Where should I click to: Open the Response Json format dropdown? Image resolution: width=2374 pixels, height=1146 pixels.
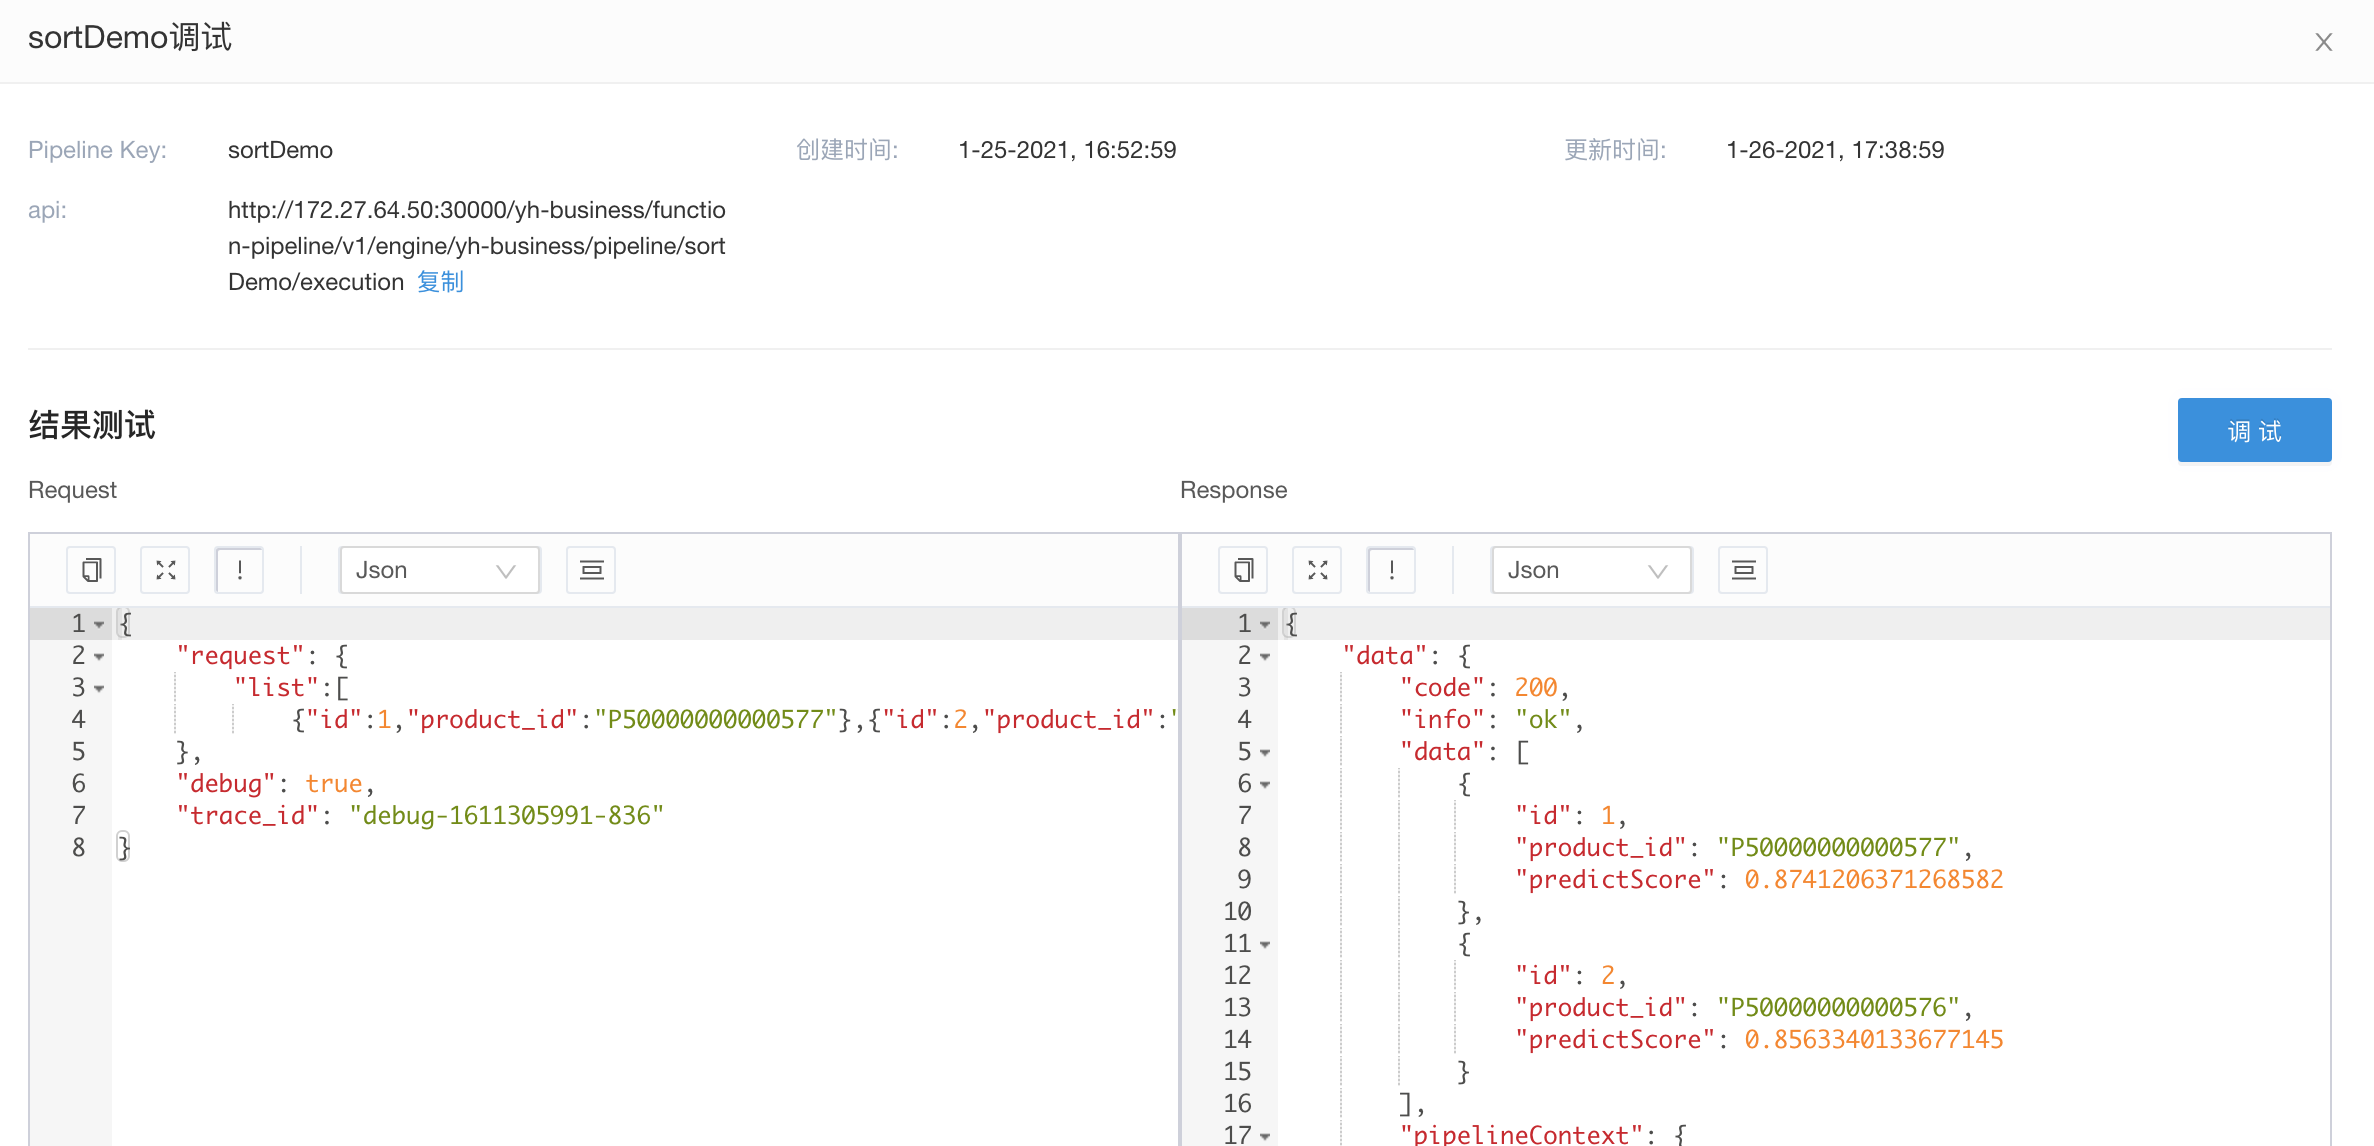1592,570
